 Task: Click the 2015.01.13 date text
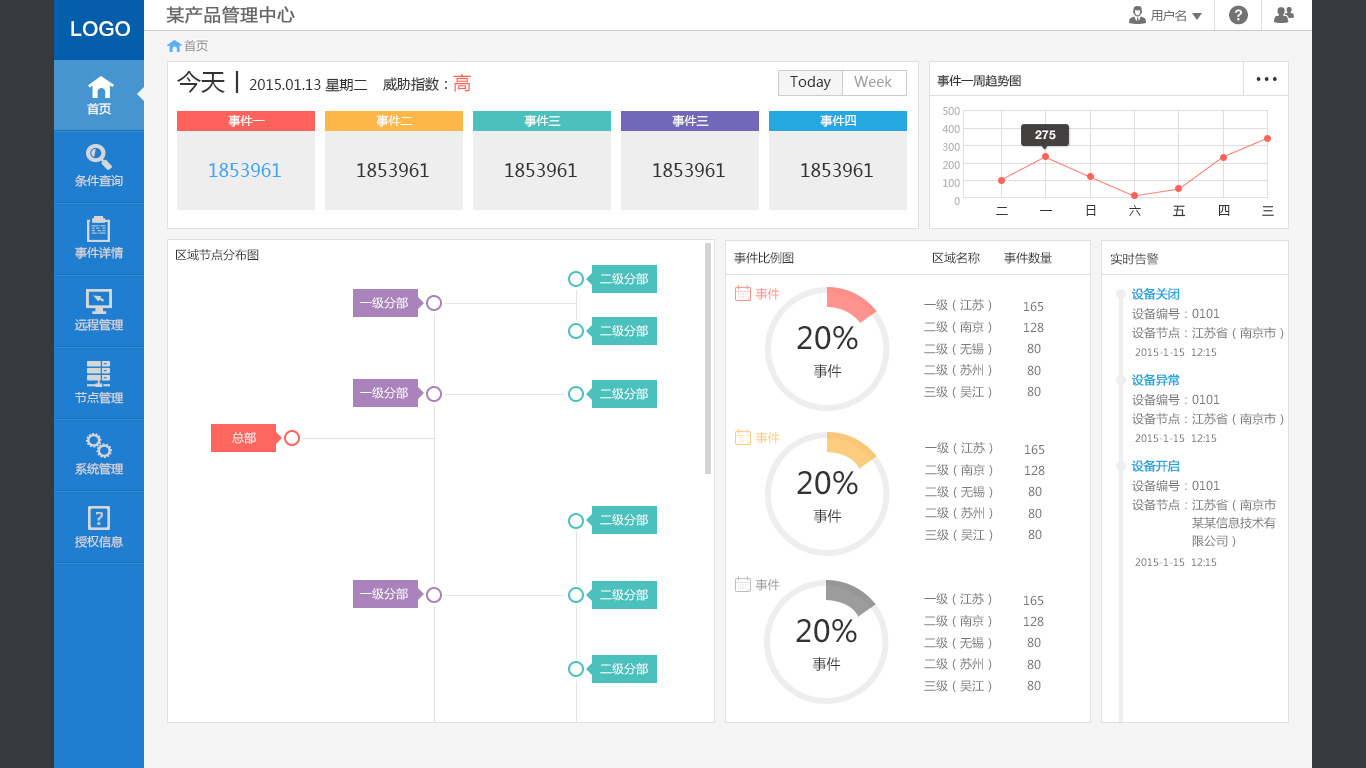pyautogui.click(x=285, y=85)
